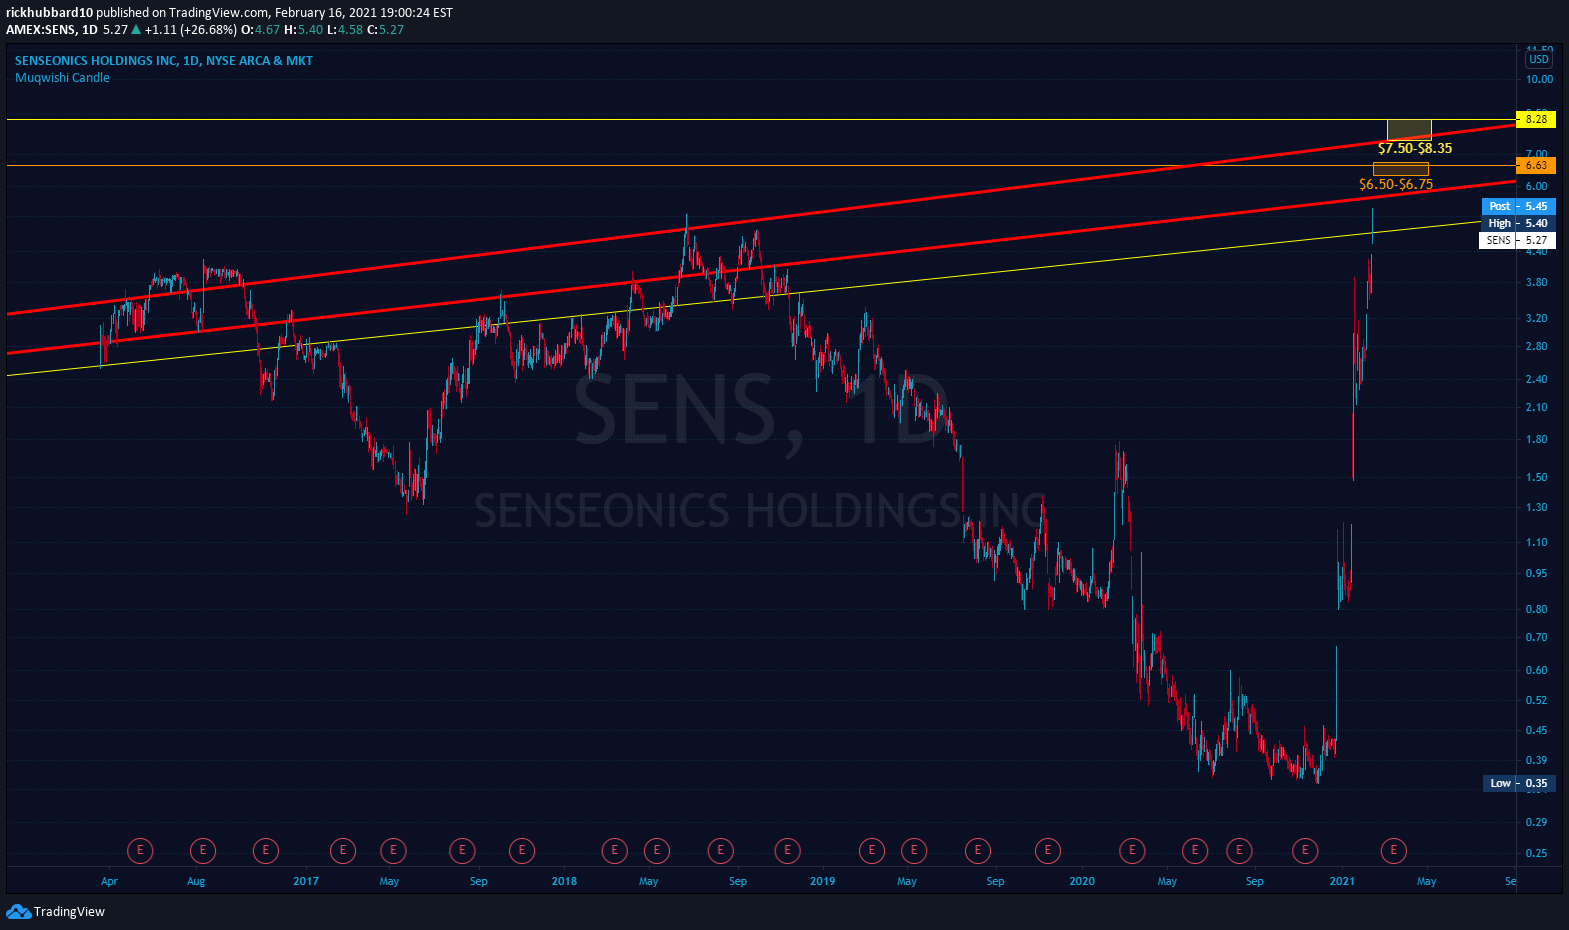Image resolution: width=1569 pixels, height=930 pixels.
Task: Click the orange 6.63 price label
Action: (1536, 165)
